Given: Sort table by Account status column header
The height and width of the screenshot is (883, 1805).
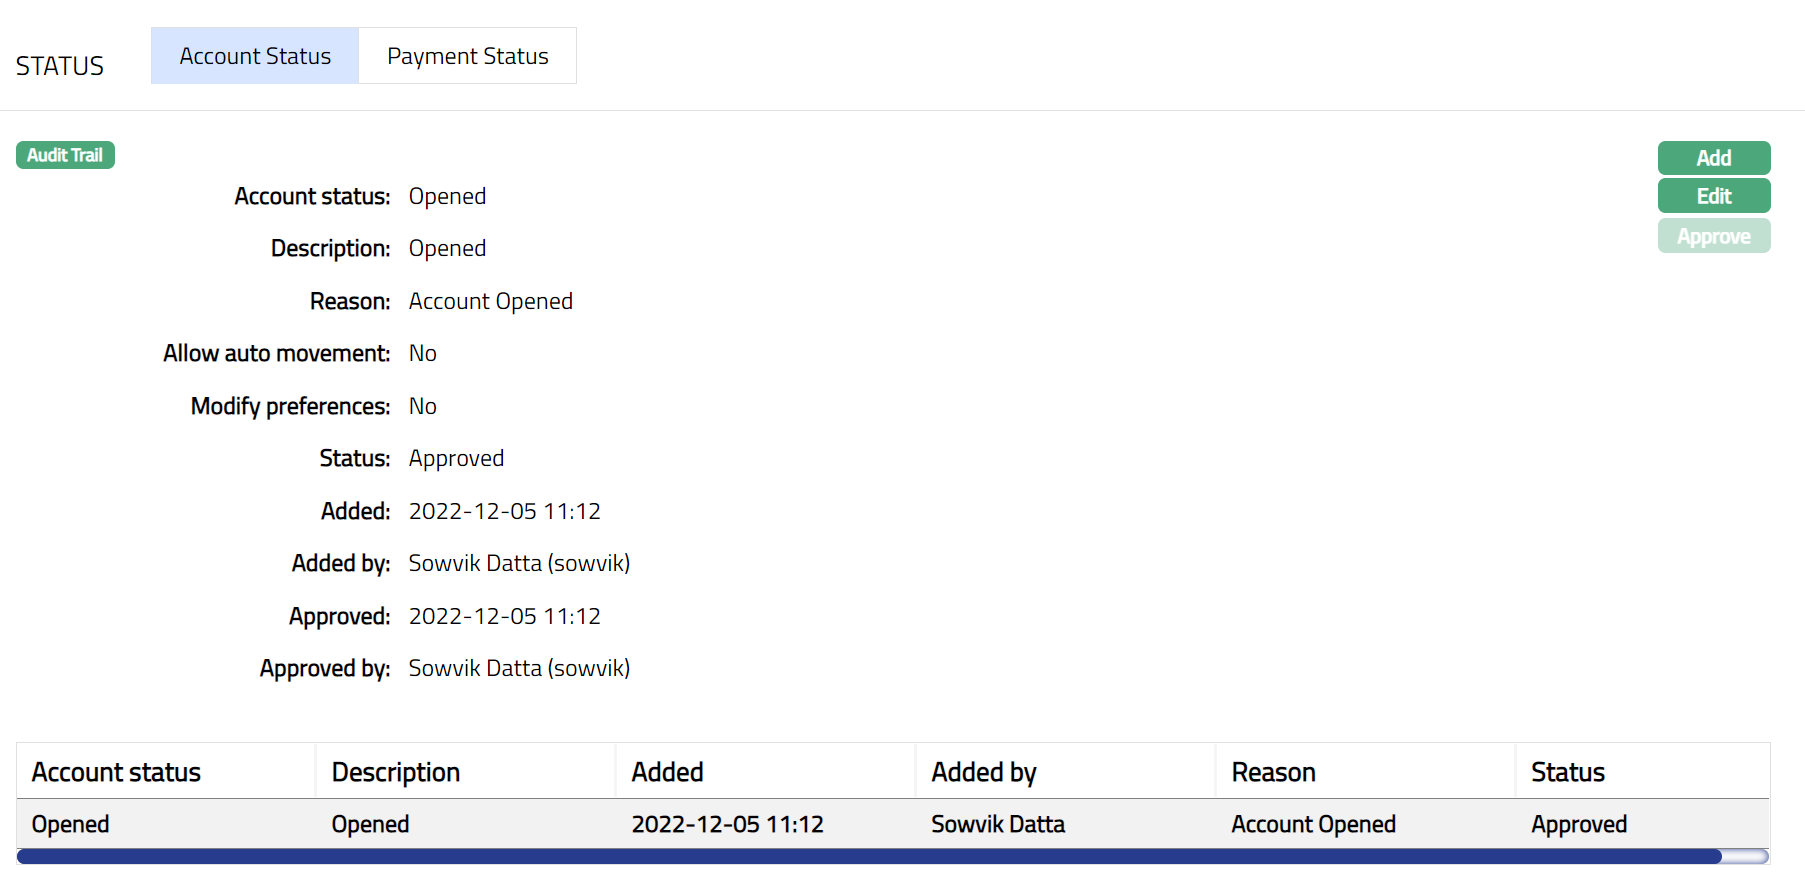Looking at the screenshot, I should click(116, 772).
